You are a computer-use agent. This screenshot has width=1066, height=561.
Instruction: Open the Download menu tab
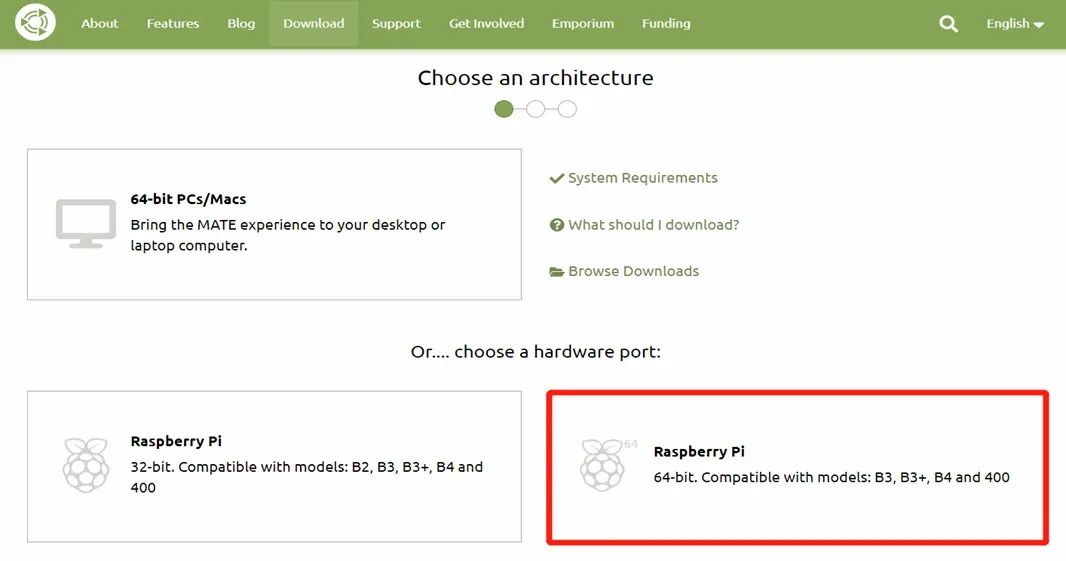click(313, 24)
